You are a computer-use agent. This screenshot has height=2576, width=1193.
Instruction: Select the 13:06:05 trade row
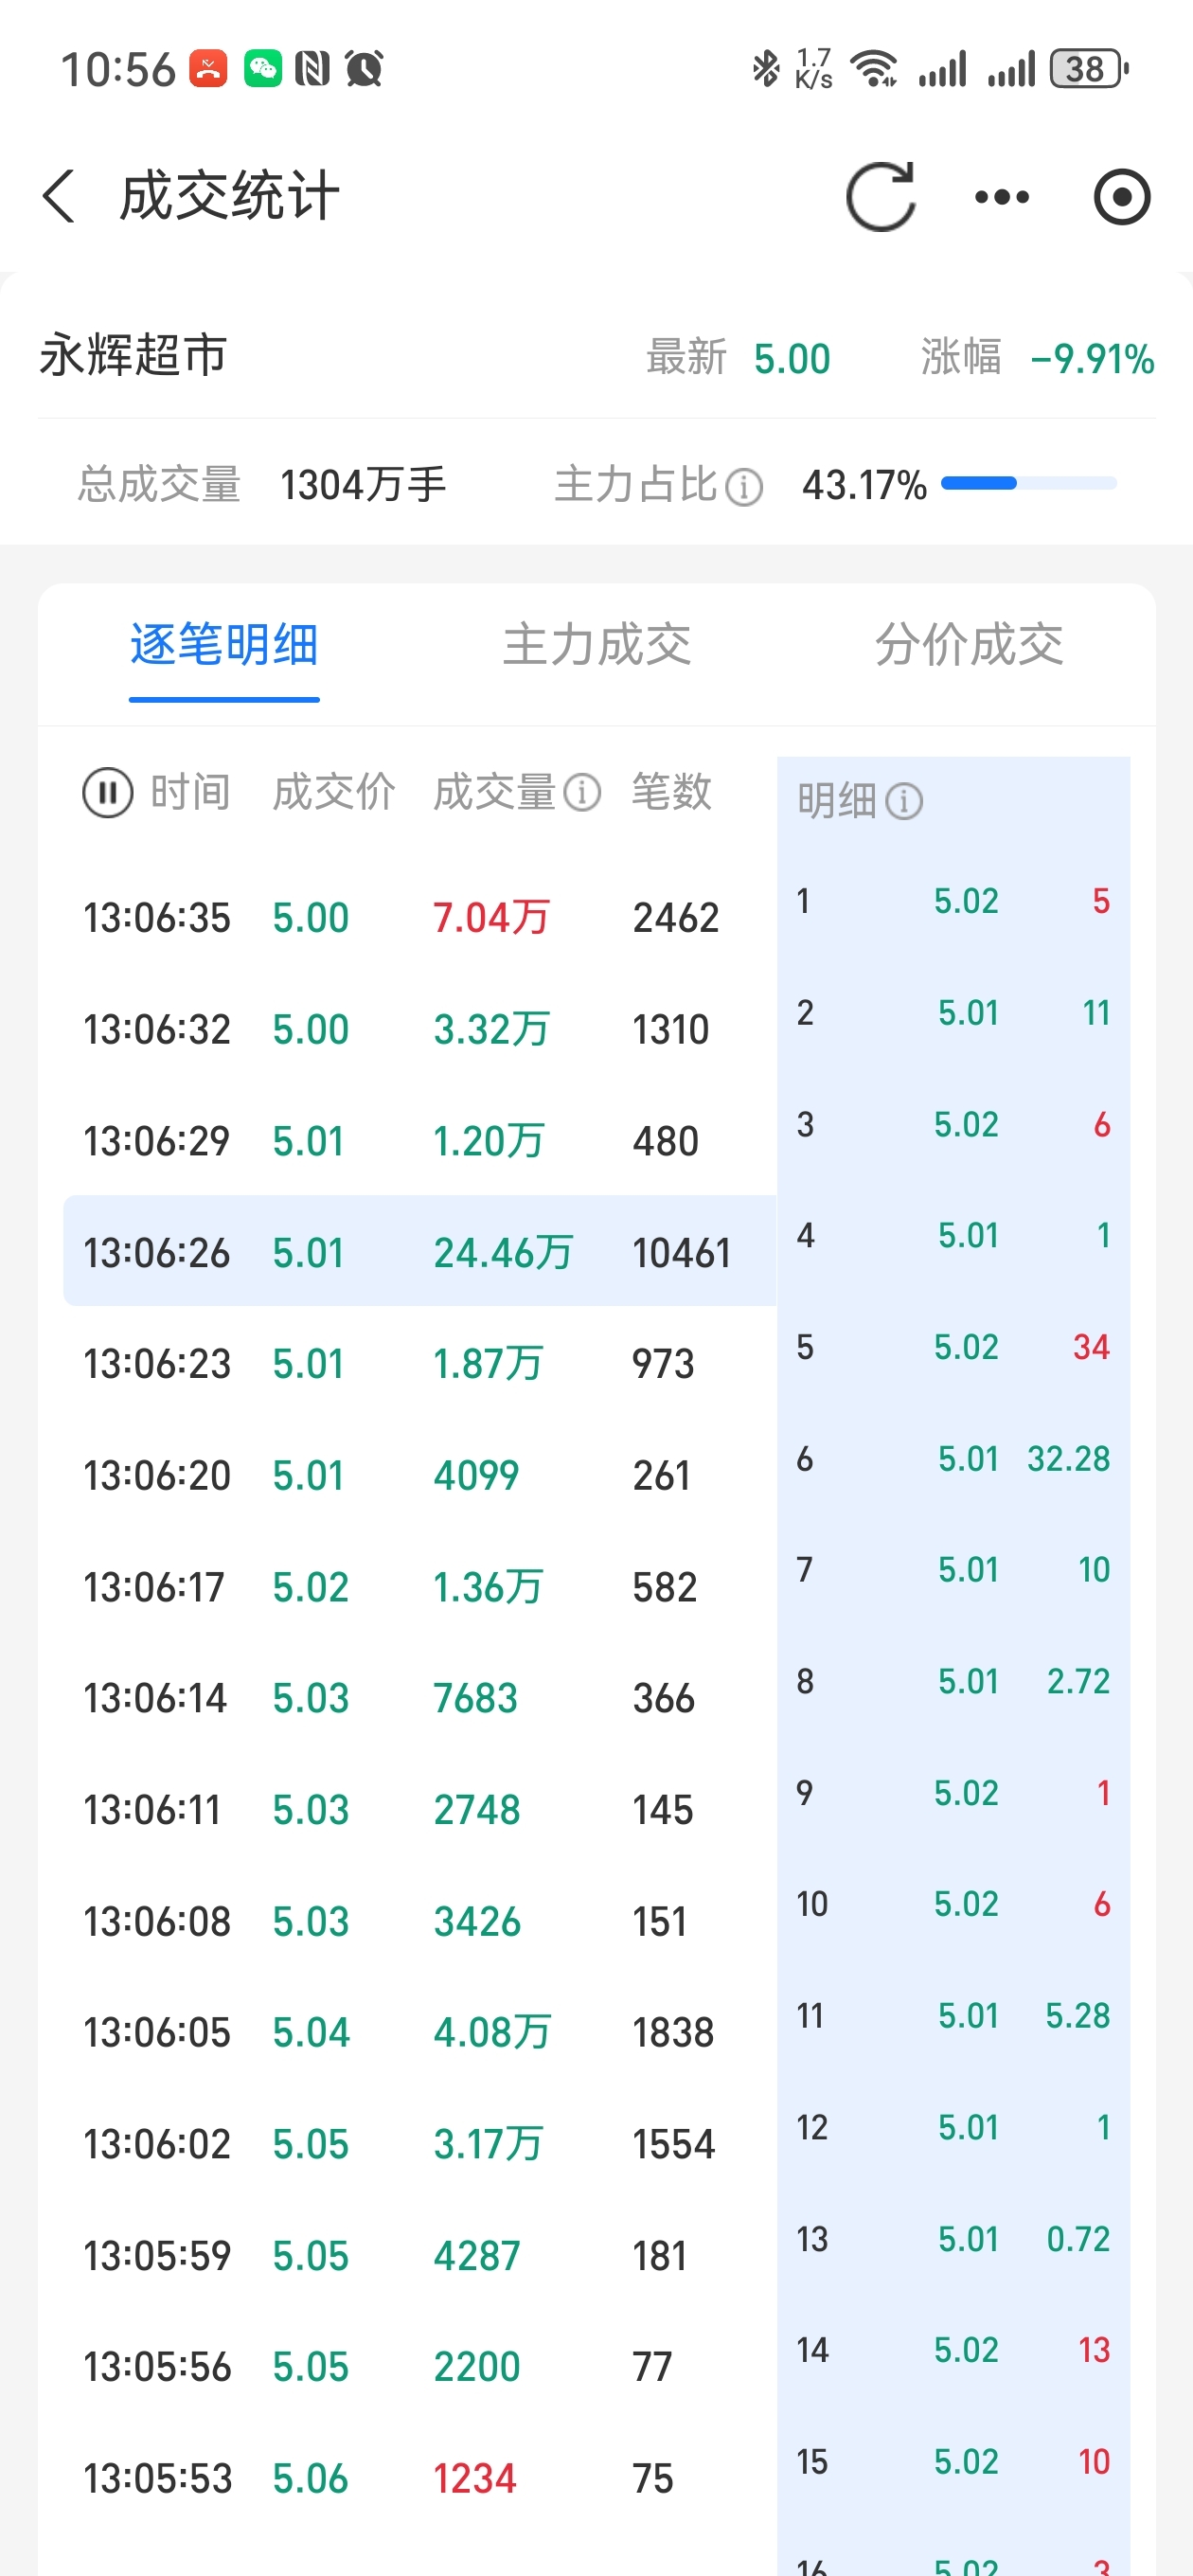419,2032
